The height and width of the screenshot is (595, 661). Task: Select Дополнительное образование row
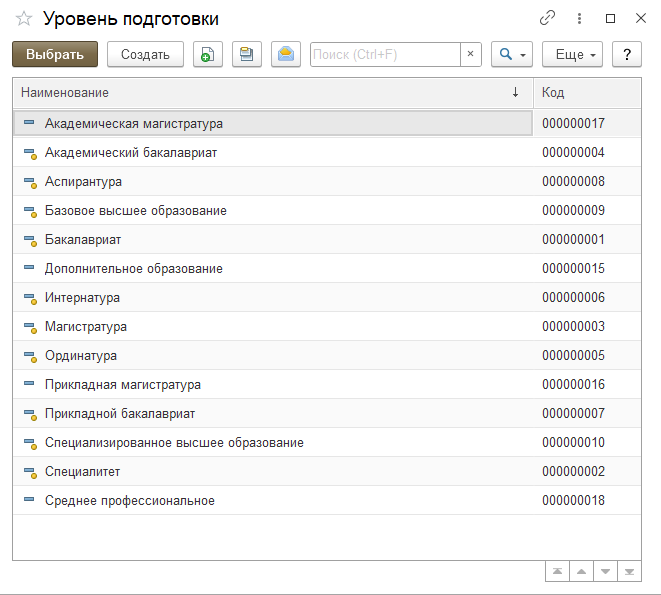click(327, 269)
